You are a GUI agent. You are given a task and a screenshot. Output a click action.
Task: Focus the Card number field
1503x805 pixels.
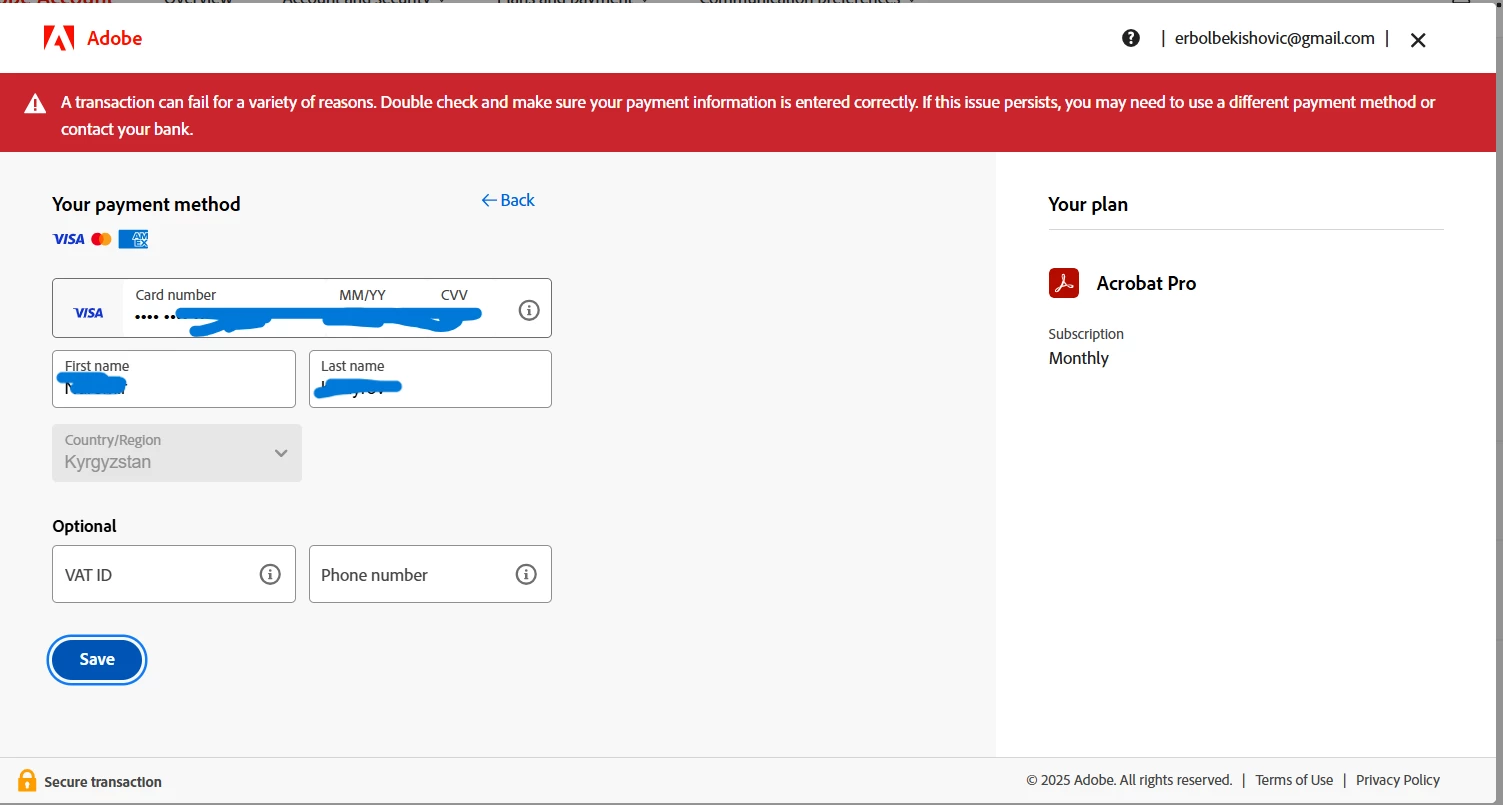(x=225, y=307)
